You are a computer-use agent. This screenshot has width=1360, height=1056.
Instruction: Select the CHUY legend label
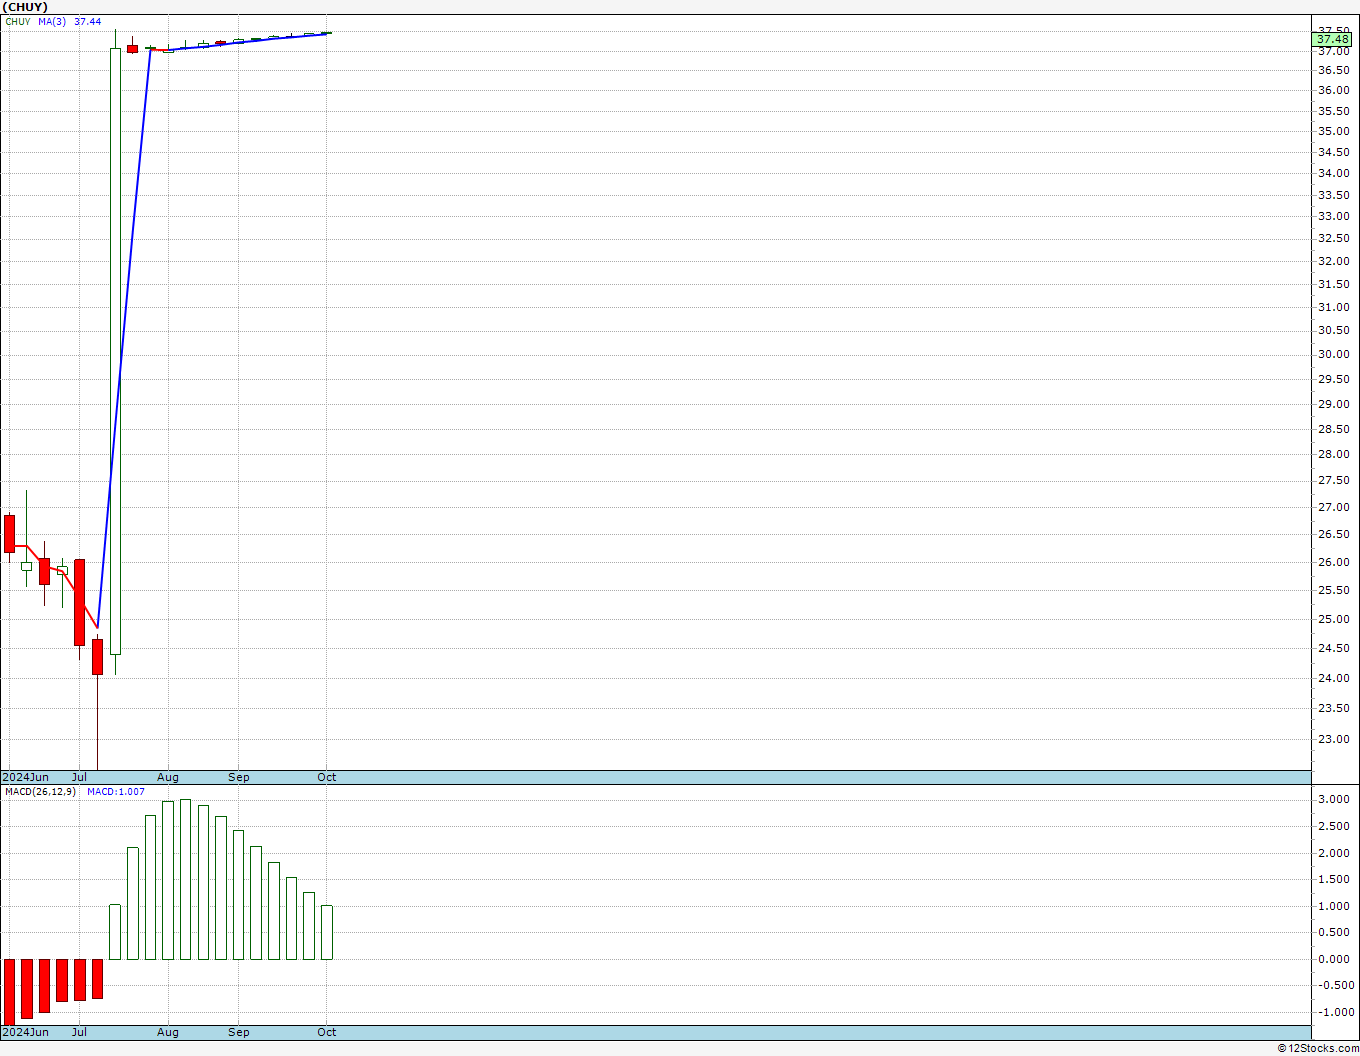pyautogui.click(x=18, y=21)
